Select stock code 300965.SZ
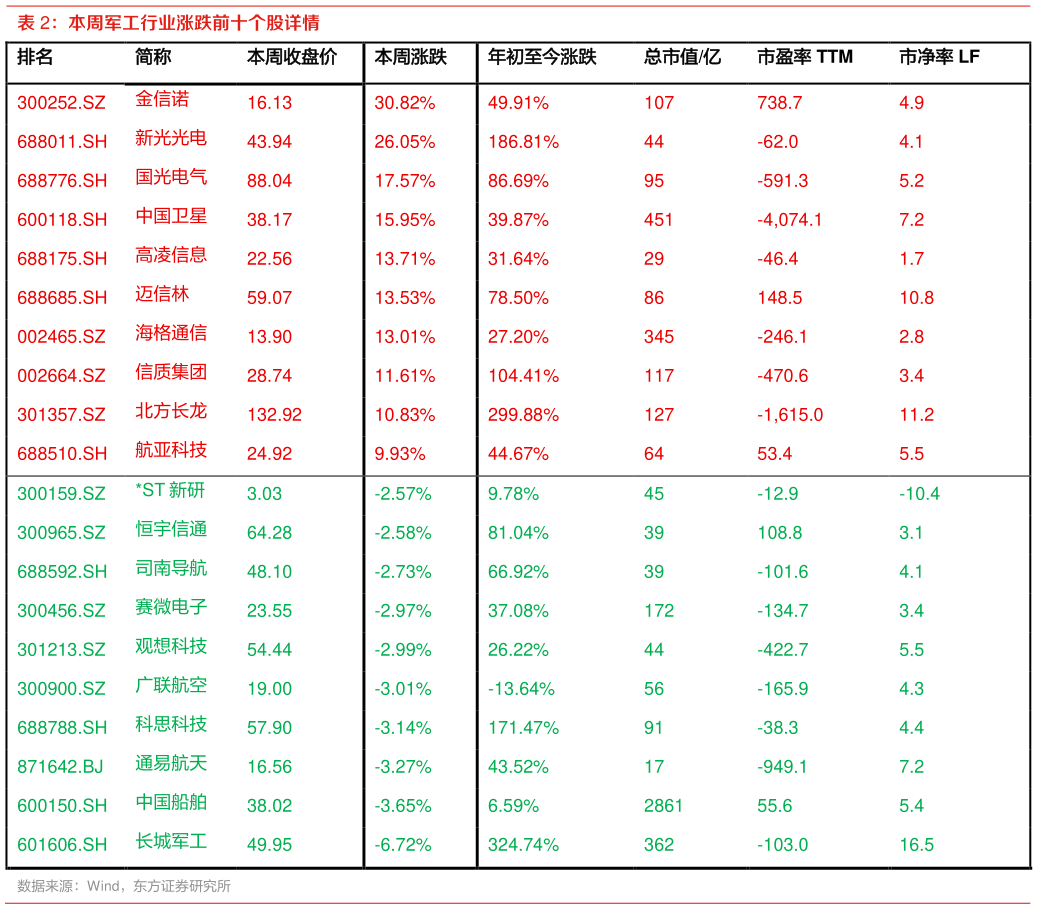The image size is (1038, 909). click(62, 534)
